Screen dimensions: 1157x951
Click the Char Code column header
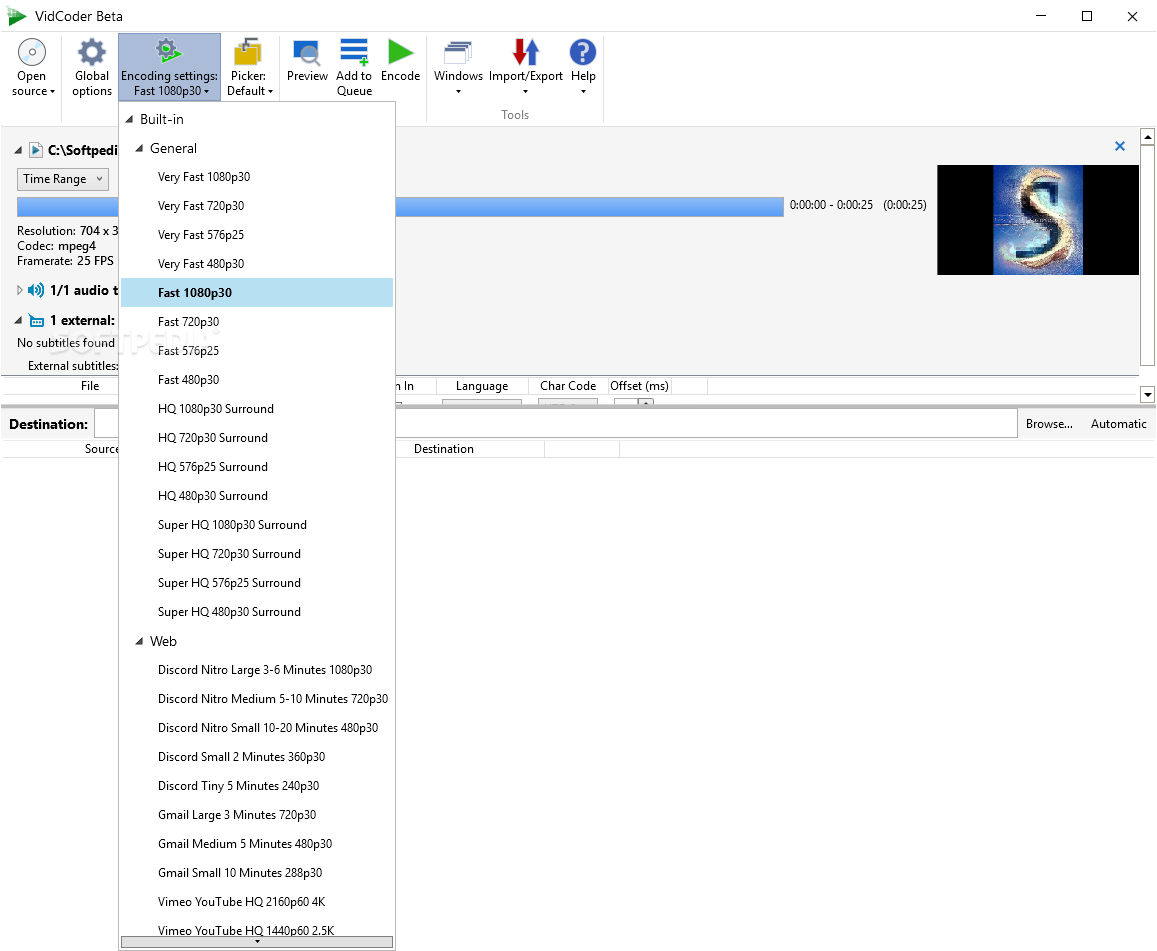click(x=567, y=386)
